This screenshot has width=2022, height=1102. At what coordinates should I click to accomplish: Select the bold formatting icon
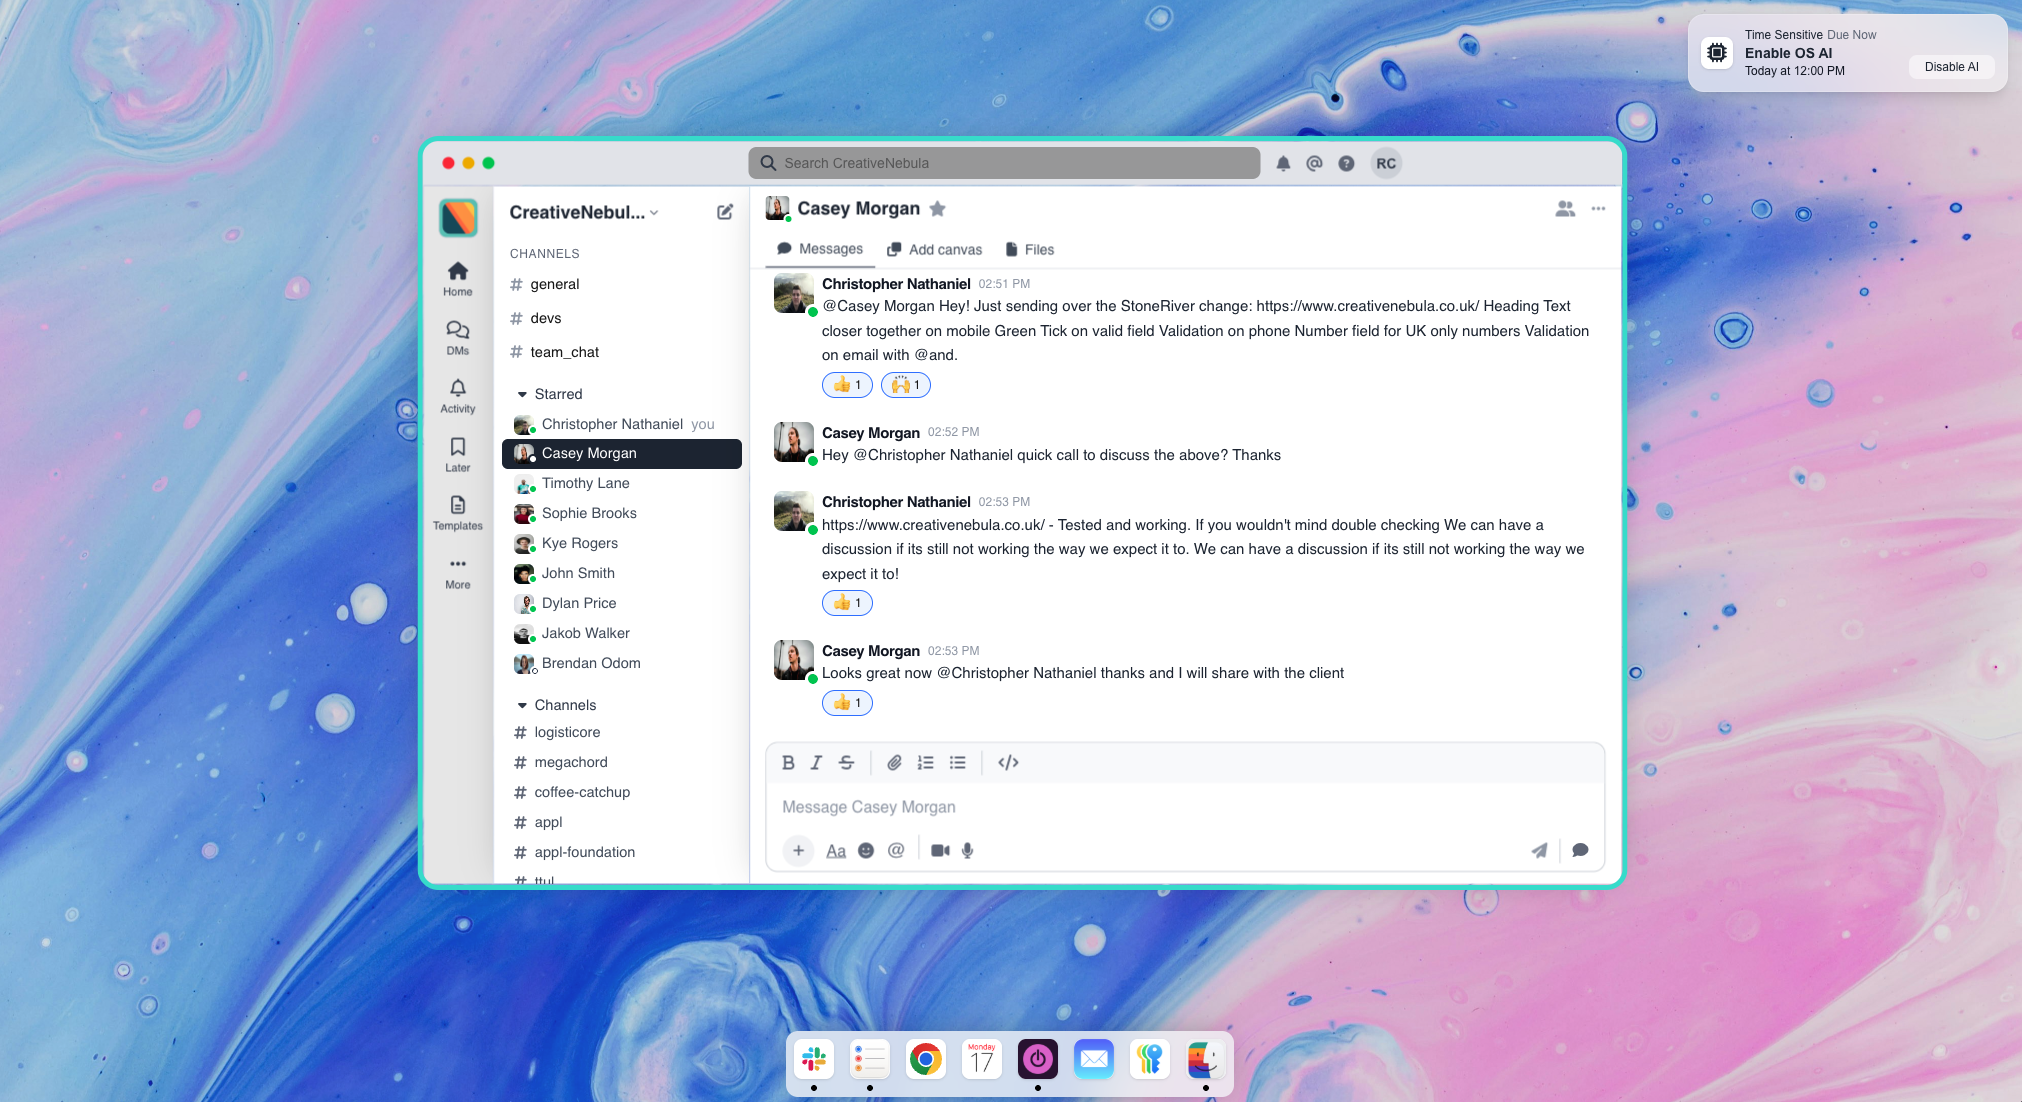789,762
